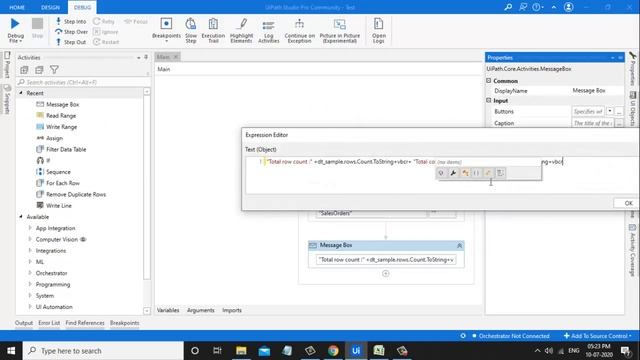Image resolution: width=640 pixels, height=360 pixels.
Task: Open ellipsis button beside Caption property
Action: tap(619, 123)
